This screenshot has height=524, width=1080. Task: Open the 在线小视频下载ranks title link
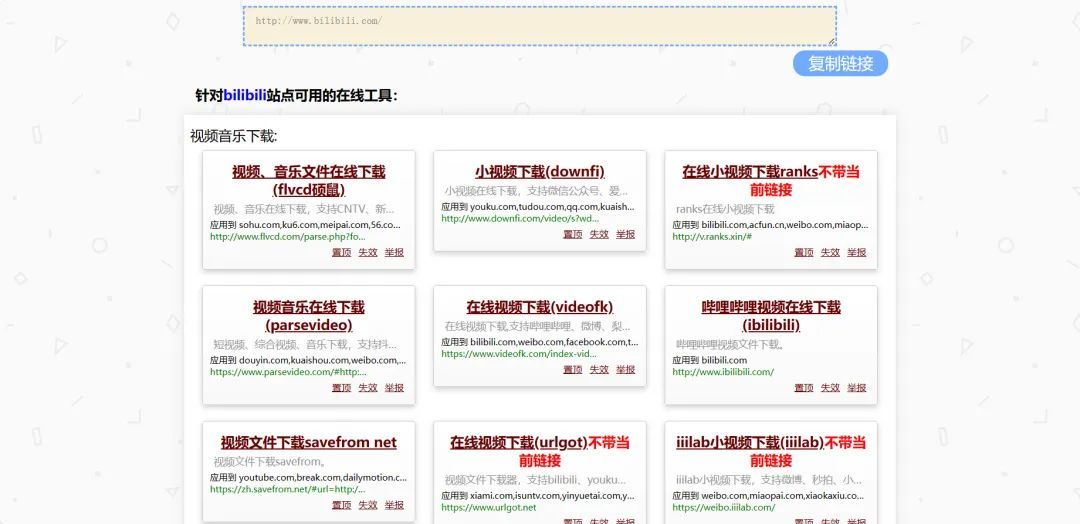[x=749, y=171]
